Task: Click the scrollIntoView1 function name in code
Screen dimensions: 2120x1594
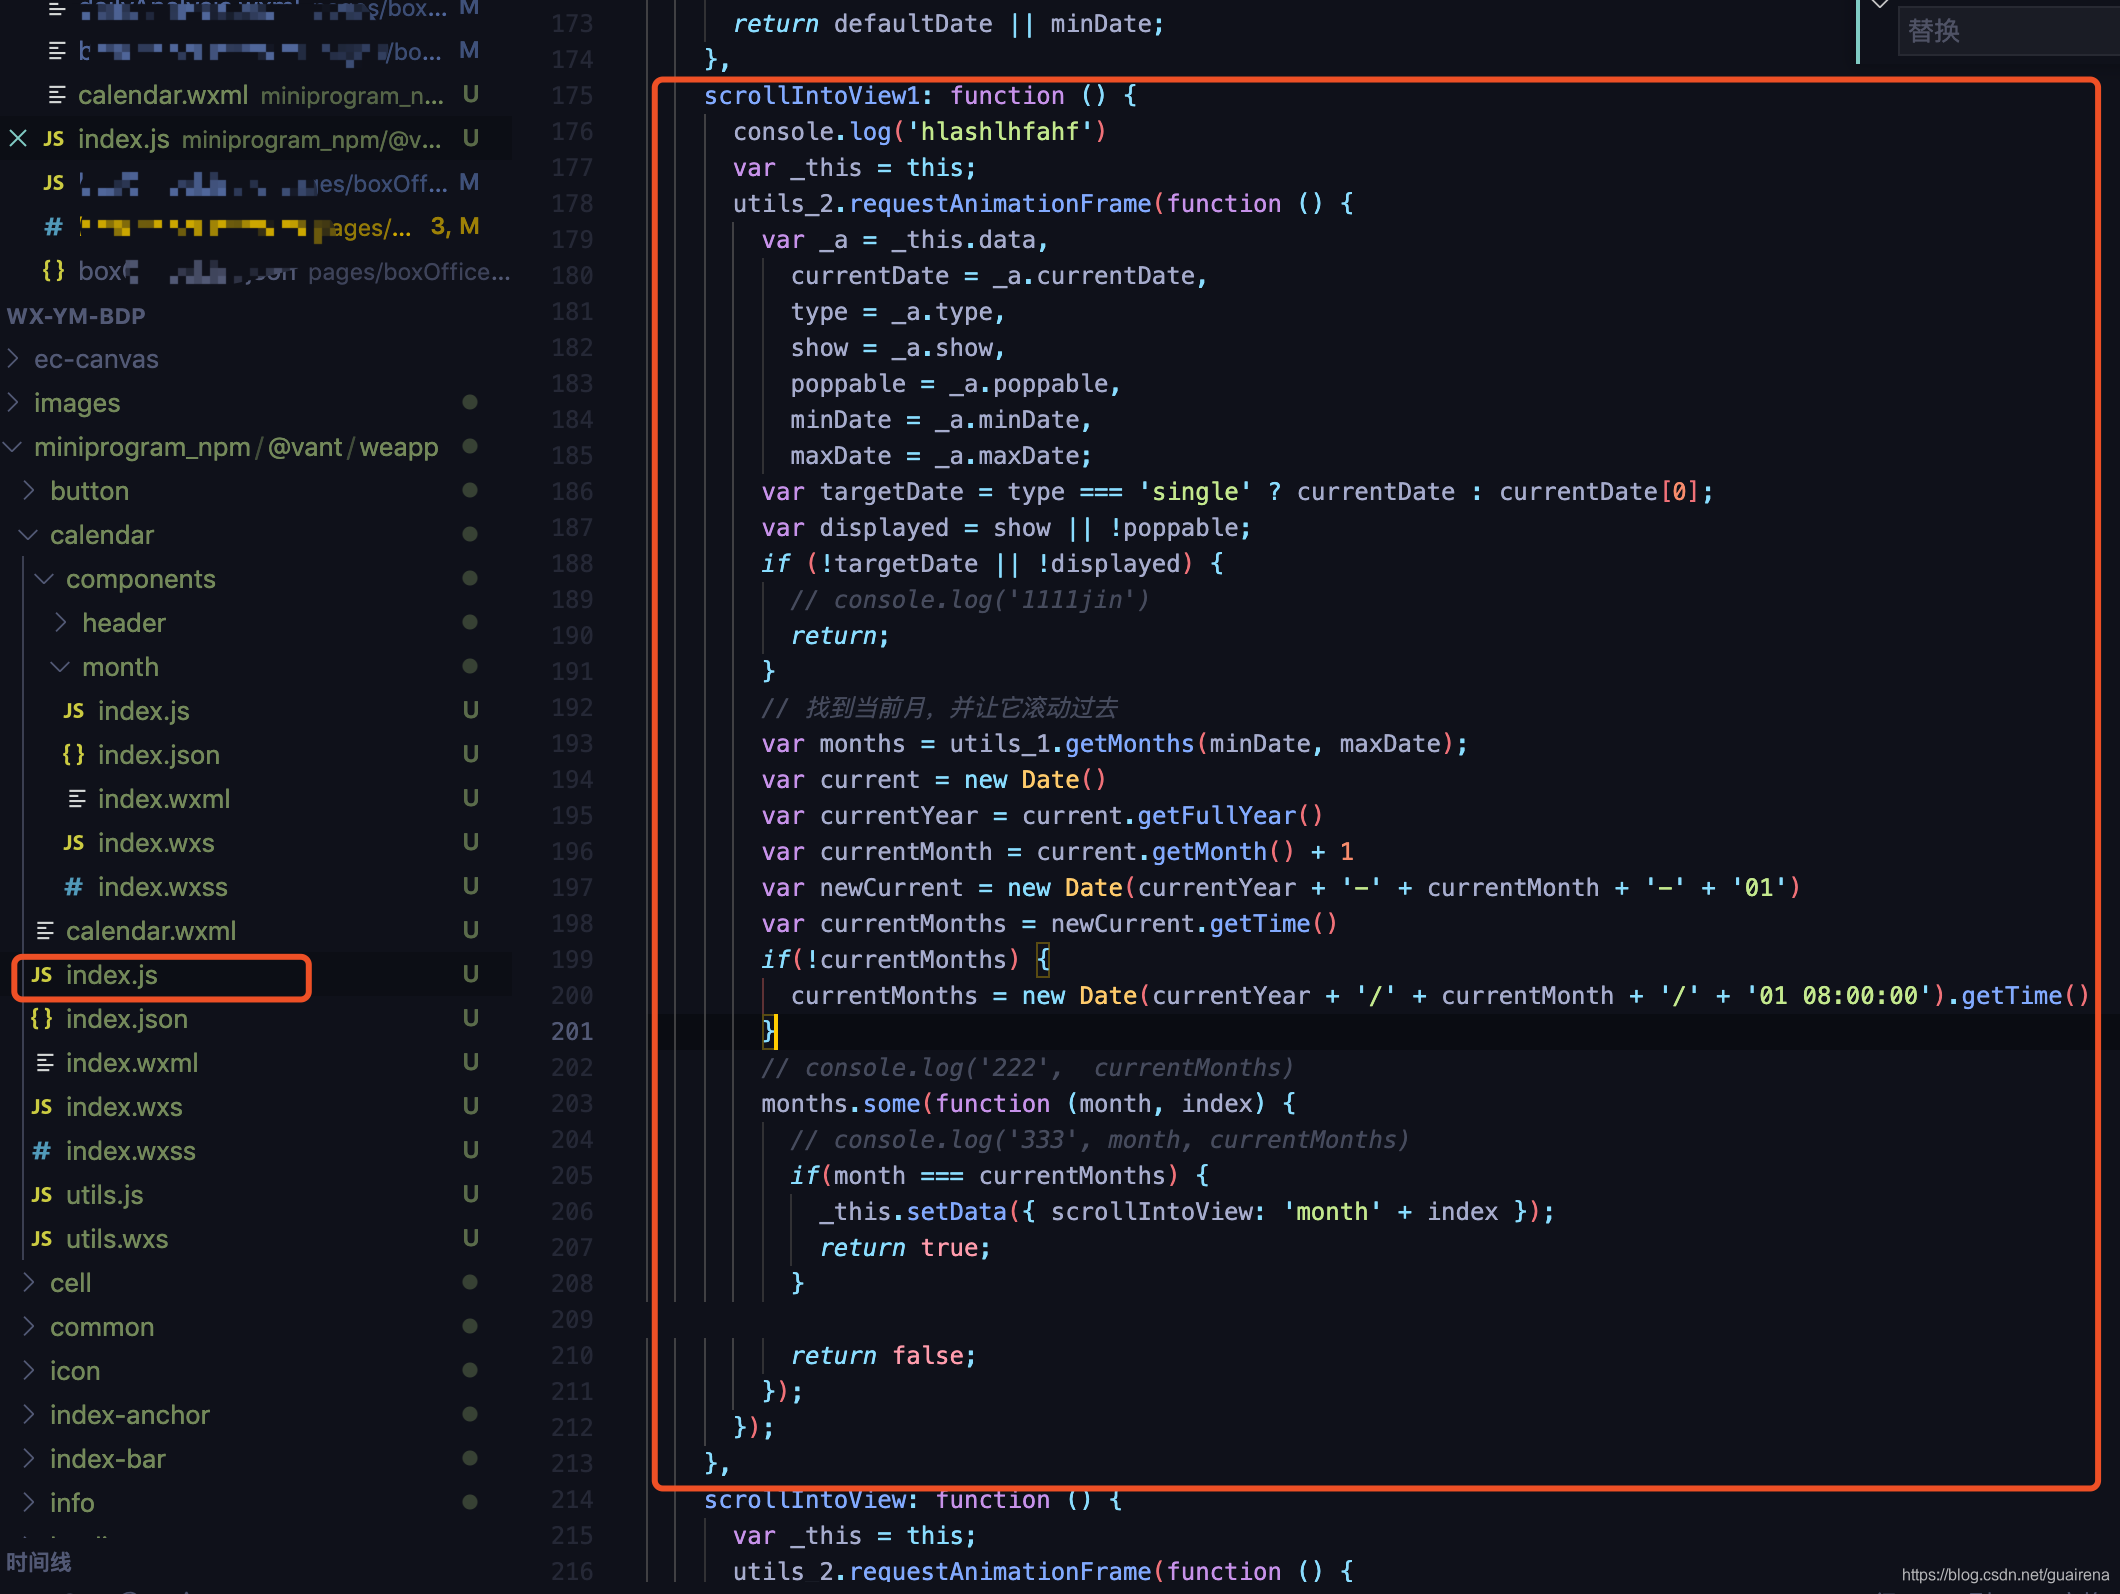Action: 811,95
